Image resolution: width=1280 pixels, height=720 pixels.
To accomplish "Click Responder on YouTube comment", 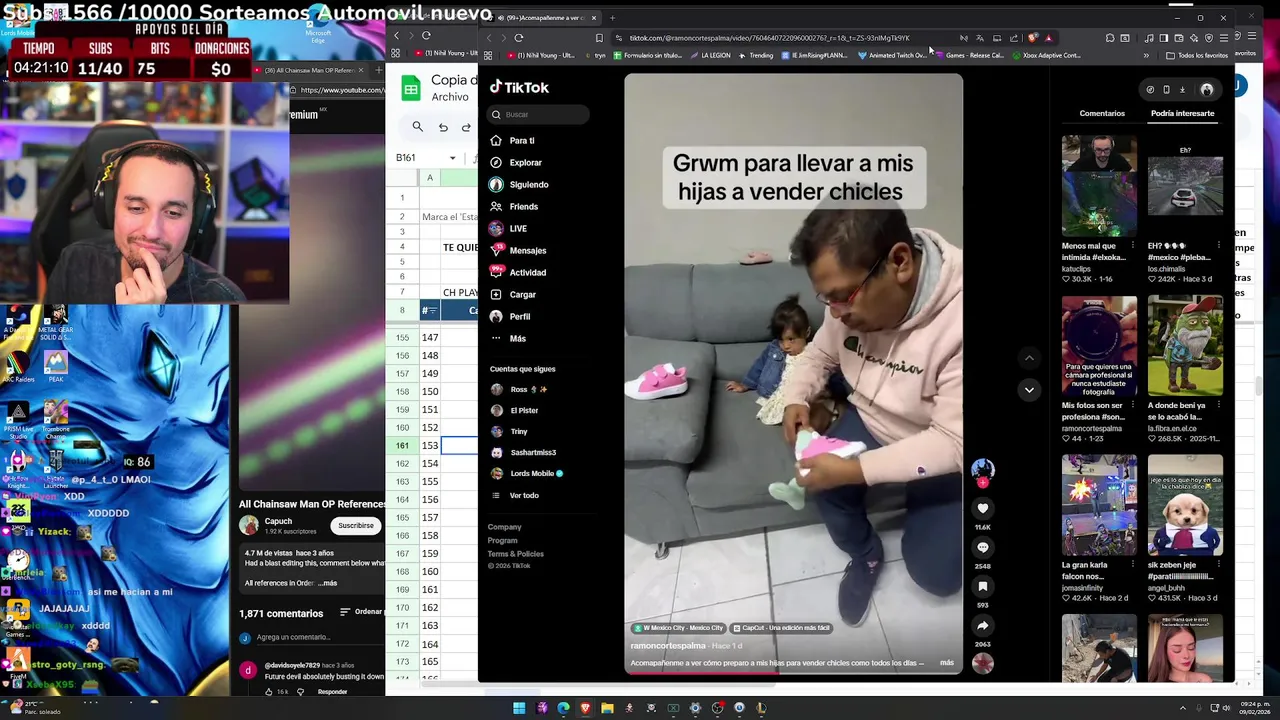I will click(332, 691).
